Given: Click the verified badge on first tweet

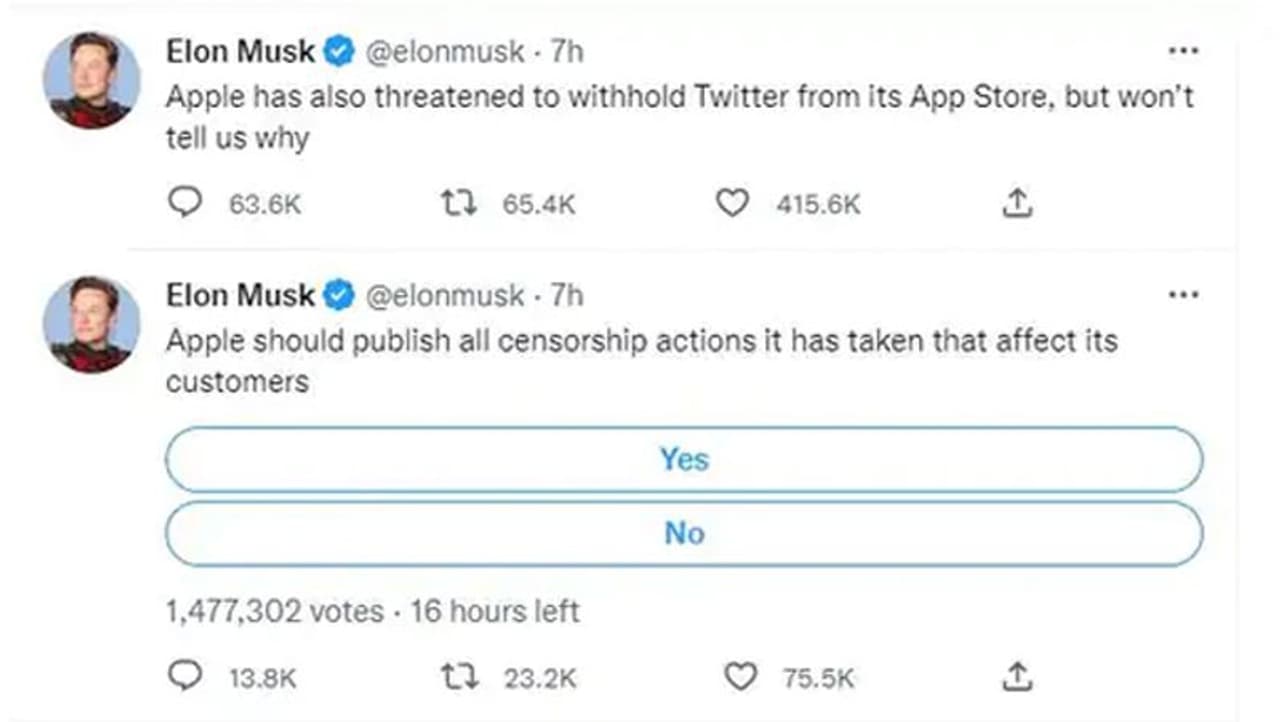Looking at the screenshot, I should tap(340, 51).
